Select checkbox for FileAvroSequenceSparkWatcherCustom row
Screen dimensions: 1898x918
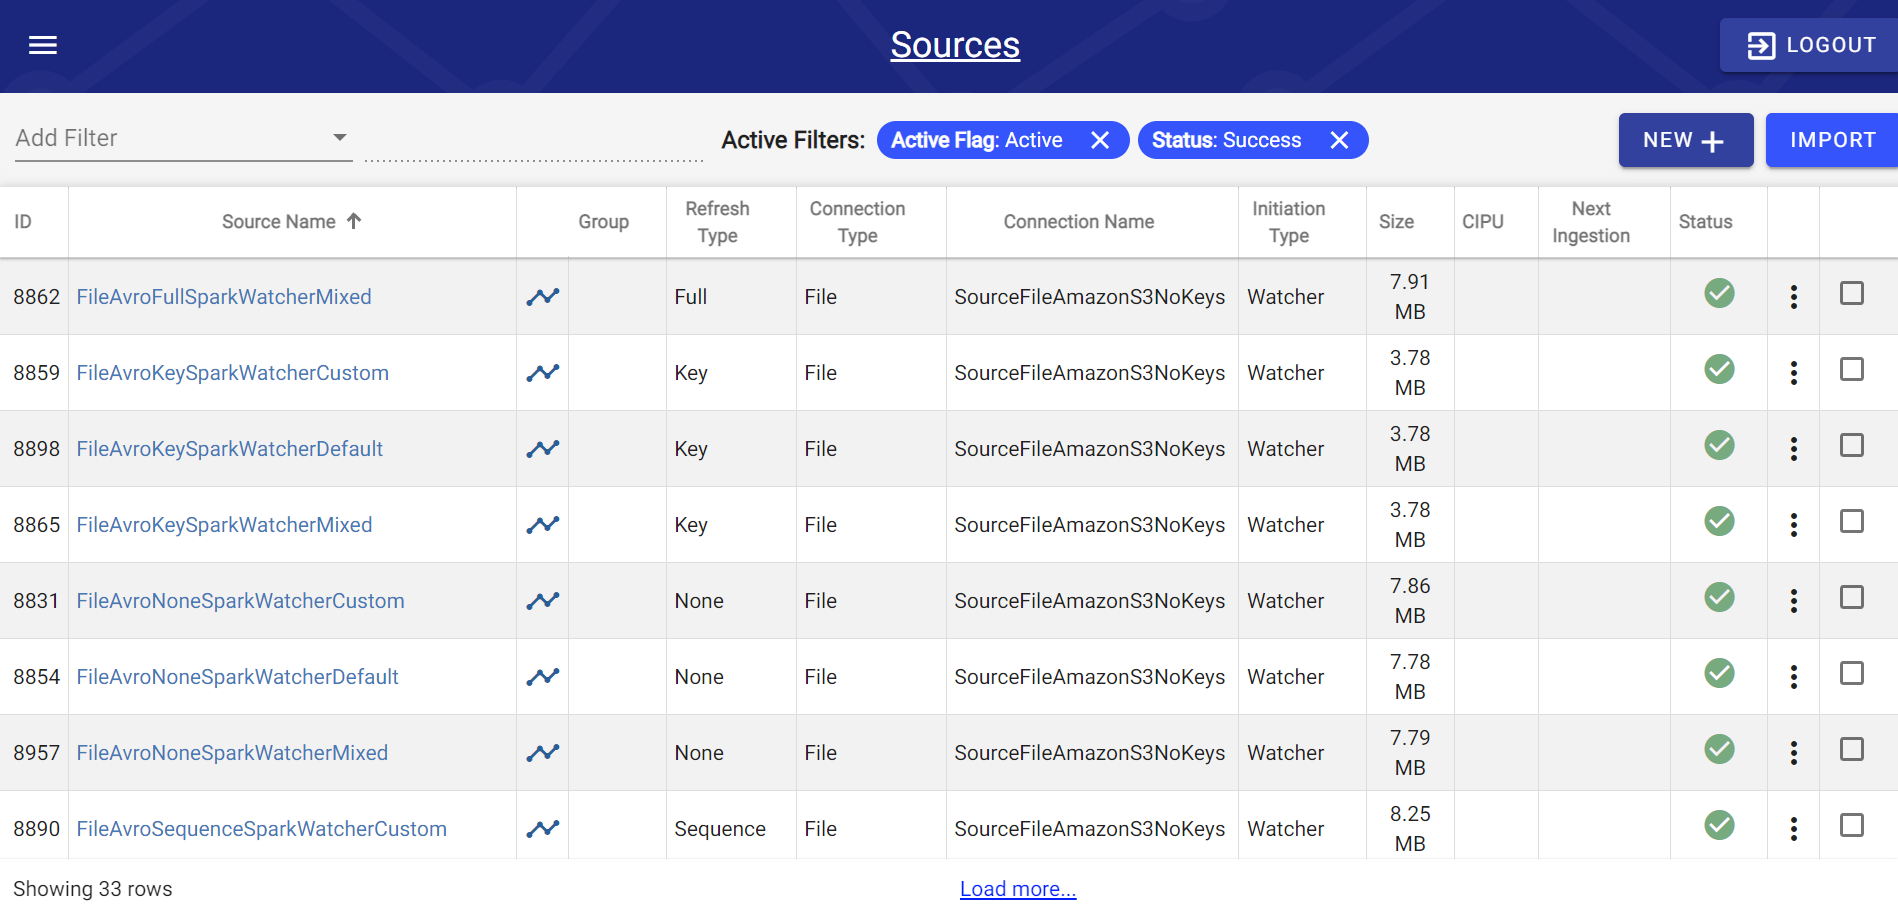(1852, 825)
